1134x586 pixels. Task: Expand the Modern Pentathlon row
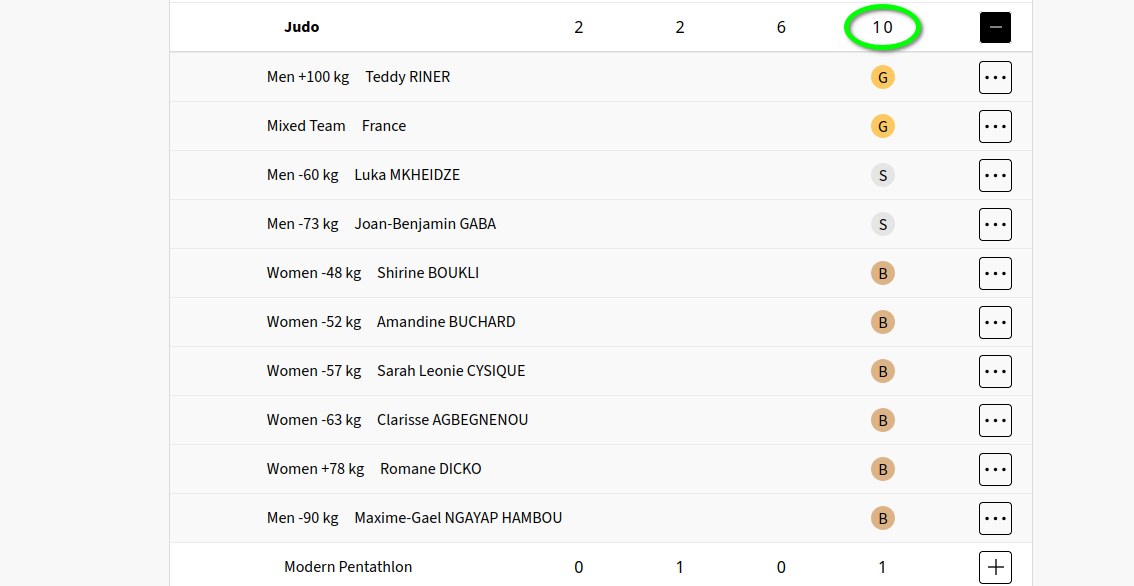pos(995,567)
